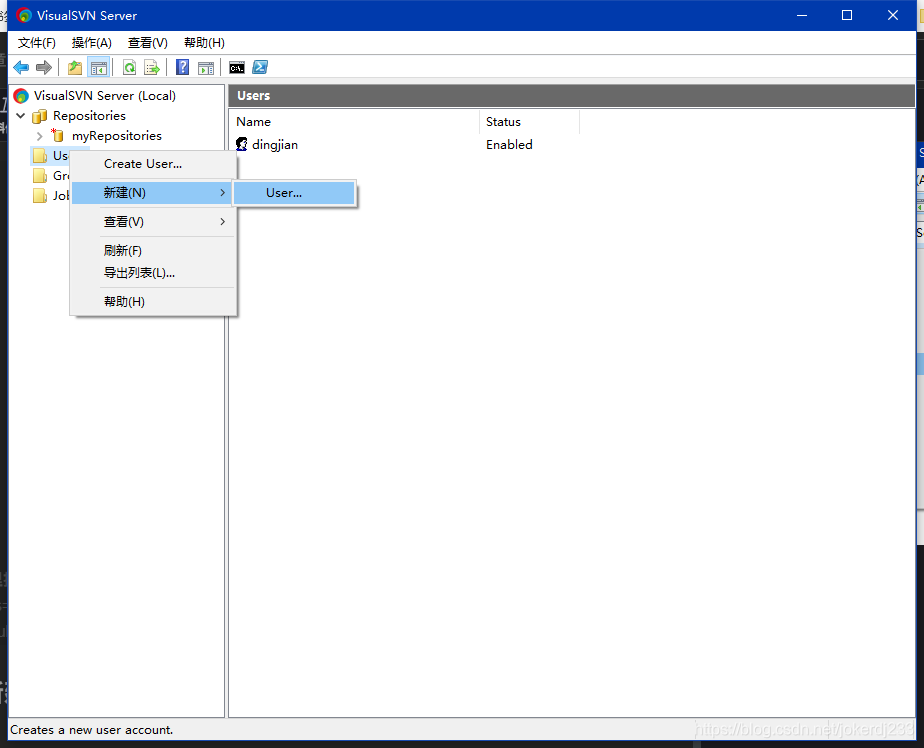924x748 pixels.
Task: Click the VisualSVN logo in title bar
Action: point(24,15)
